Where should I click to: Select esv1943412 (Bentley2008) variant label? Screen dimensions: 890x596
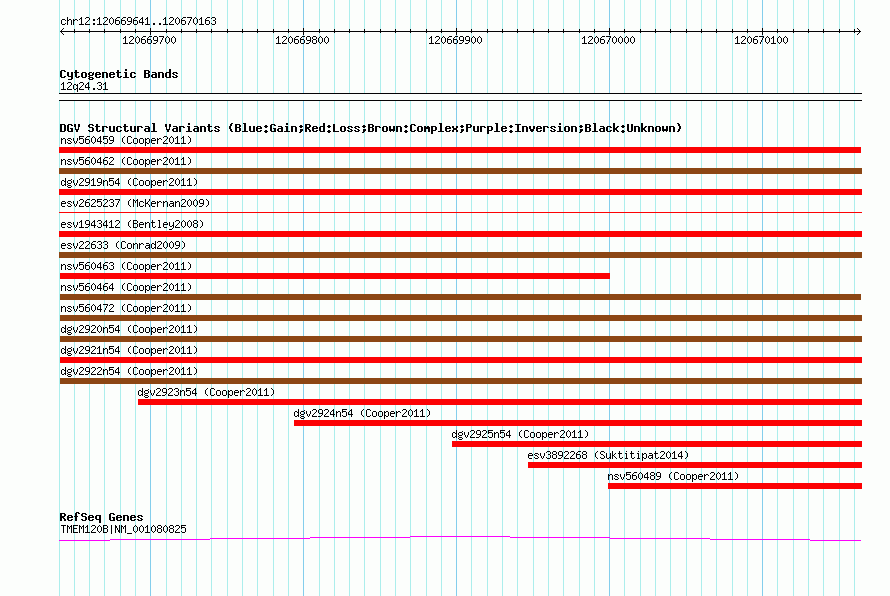coord(132,224)
